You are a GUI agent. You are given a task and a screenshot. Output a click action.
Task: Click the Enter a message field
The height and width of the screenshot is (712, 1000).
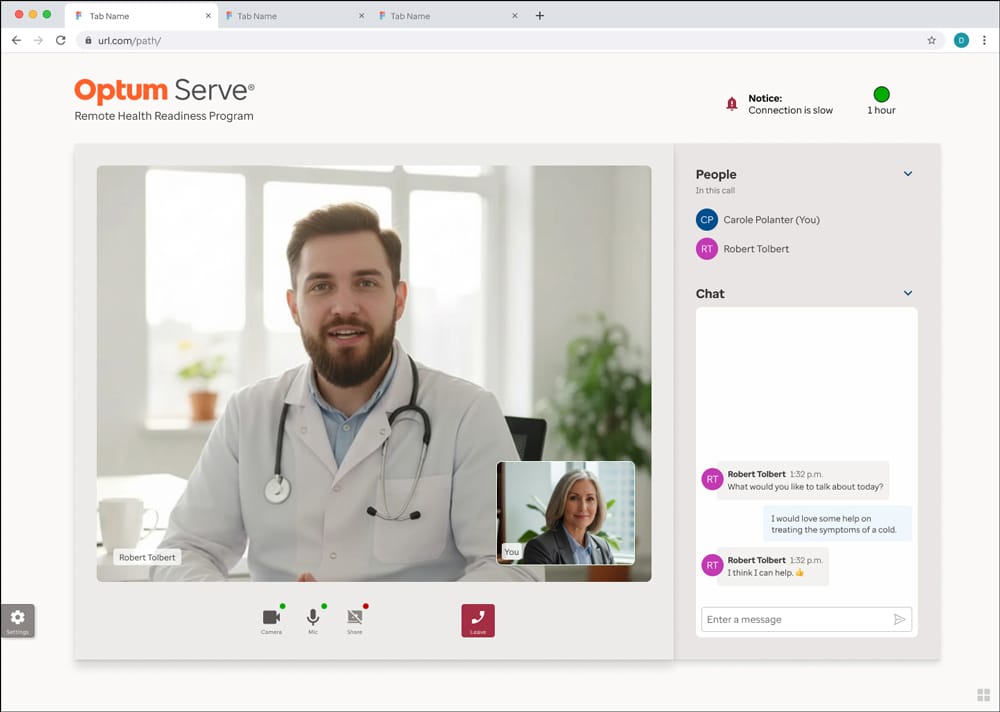795,620
